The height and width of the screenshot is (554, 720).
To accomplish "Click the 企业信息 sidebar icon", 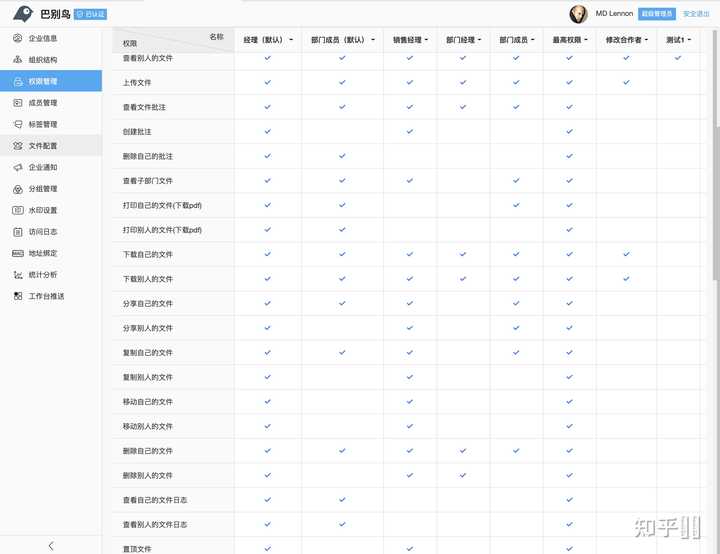I will pyautogui.click(x=17, y=38).
